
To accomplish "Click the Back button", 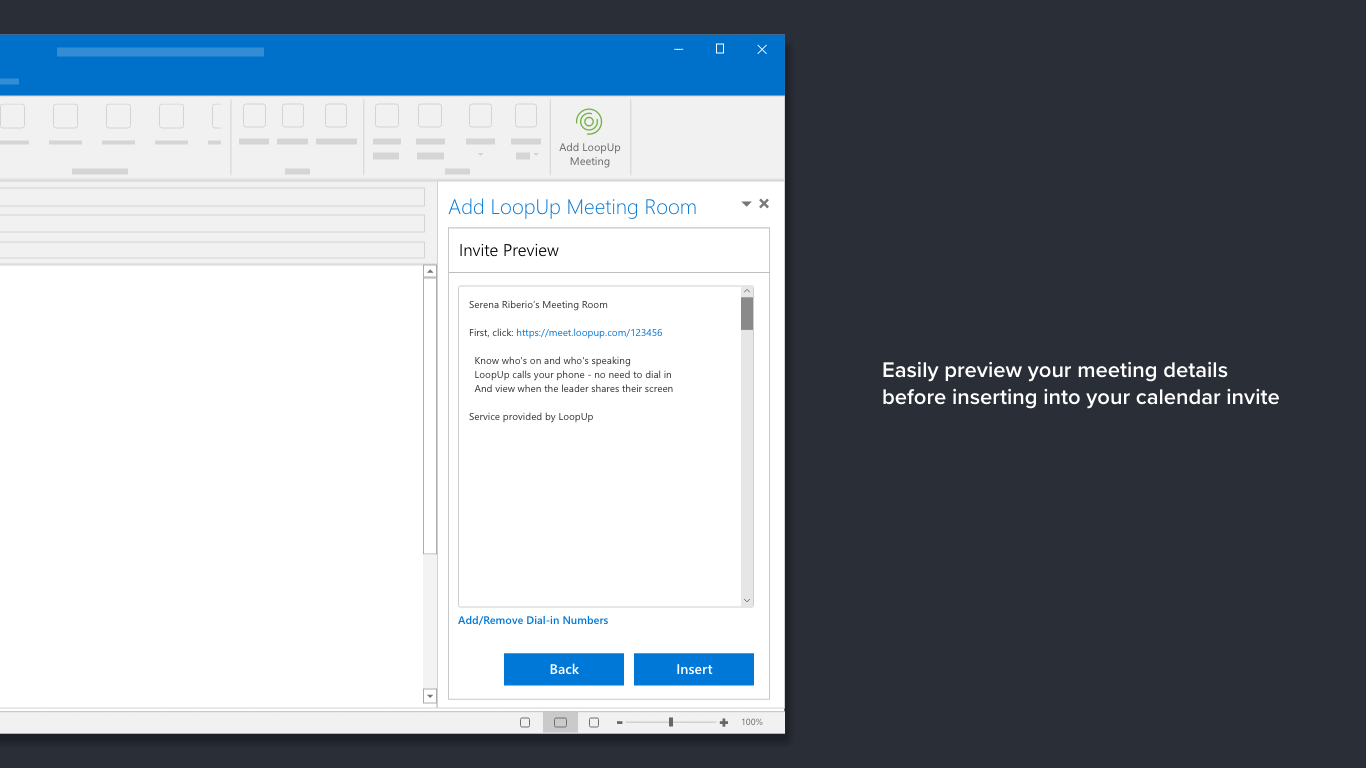I will (564, 669).
